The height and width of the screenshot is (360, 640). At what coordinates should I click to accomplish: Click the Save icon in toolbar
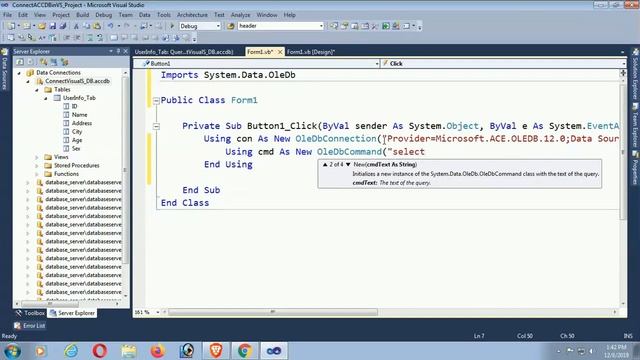coord(53,26)
